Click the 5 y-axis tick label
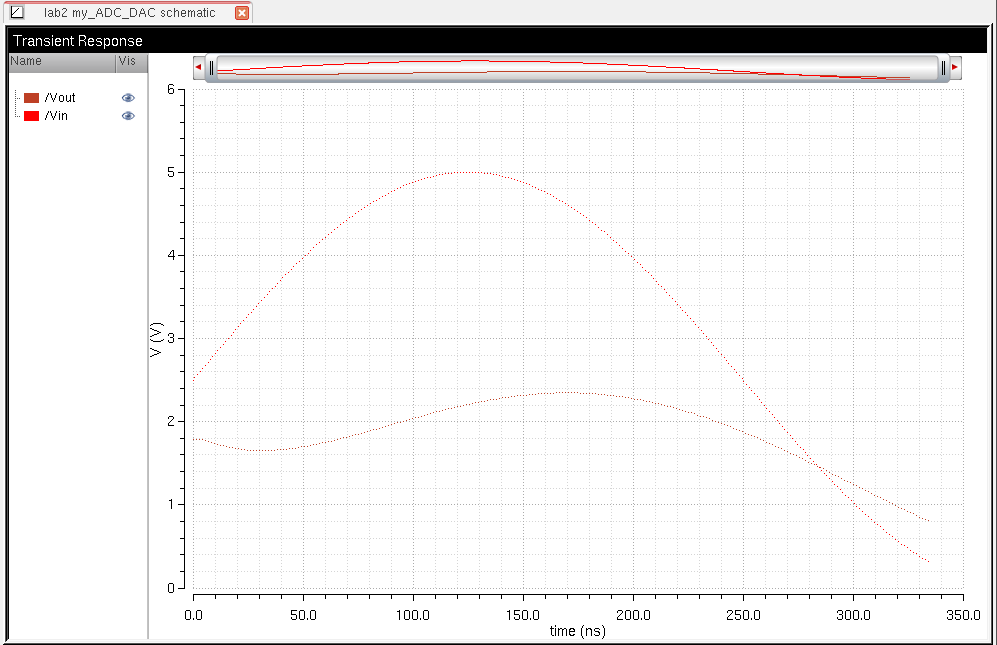The width and height of the screenshot is (997, 645). pyautogui.click(x=170, y=172)
